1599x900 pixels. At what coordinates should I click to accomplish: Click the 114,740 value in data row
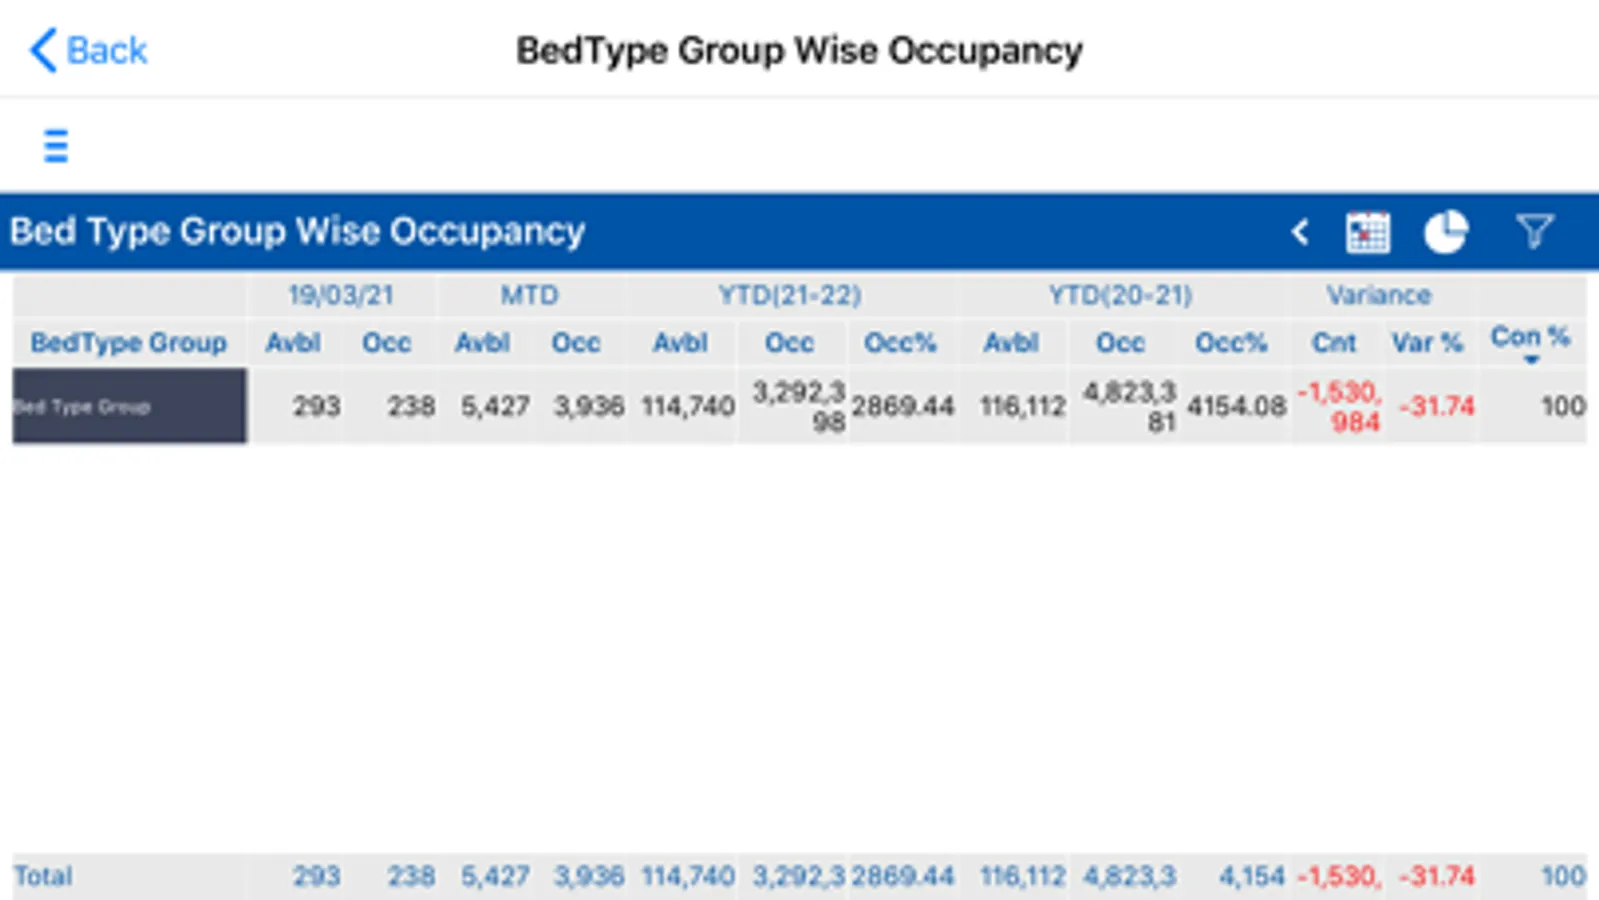688,406
